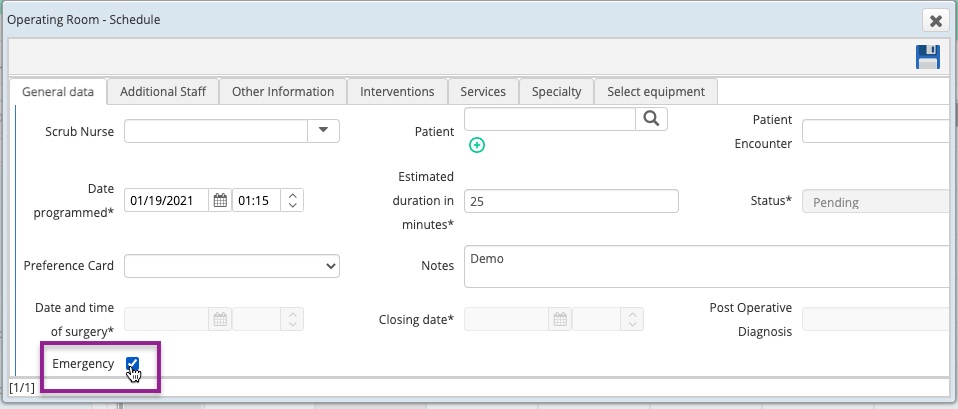Close the Operating Room - Schedule dialog

point(935,21)
